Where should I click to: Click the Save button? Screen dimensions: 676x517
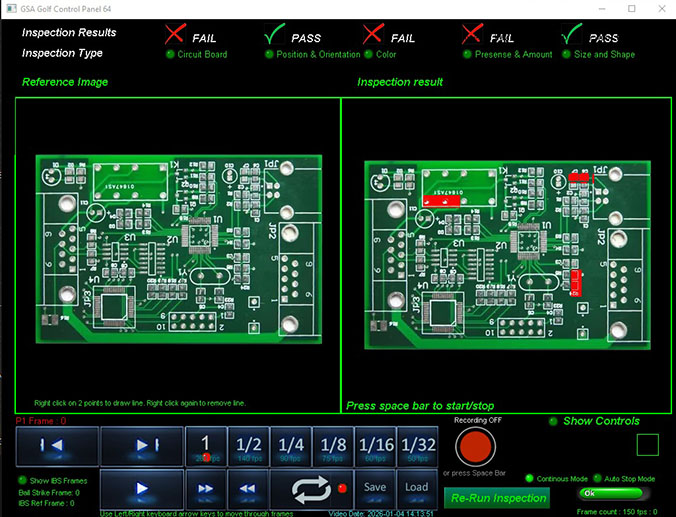pyautogui.click(x=375, y=488)
